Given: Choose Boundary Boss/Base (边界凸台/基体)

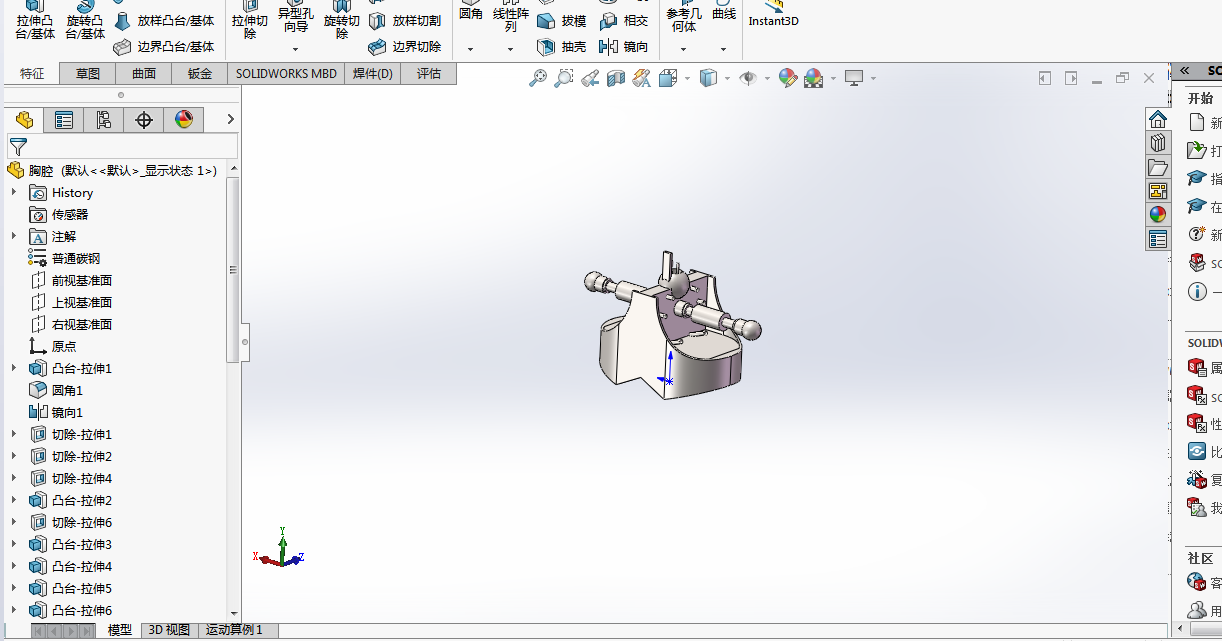Looking at the screenshot, I should 163,46.
